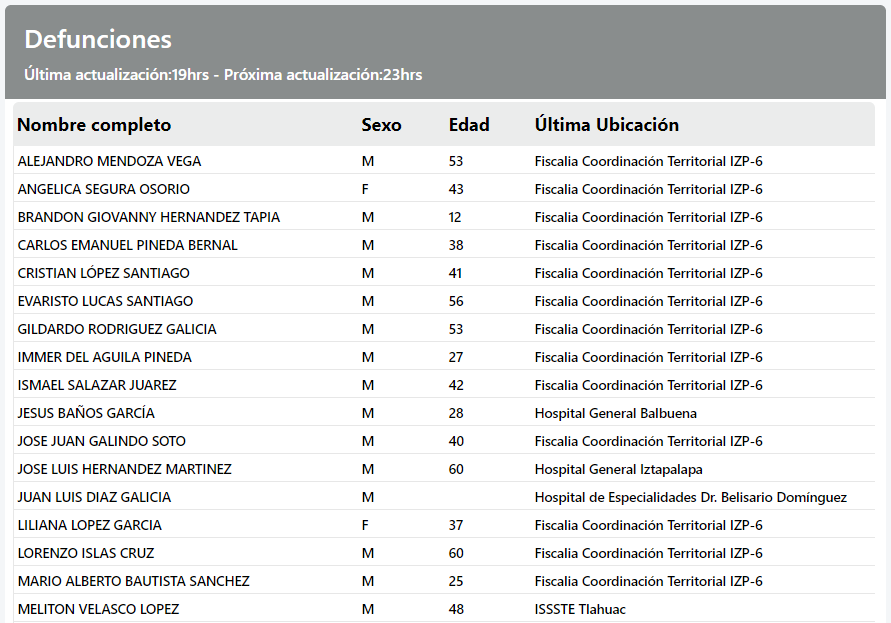Click JESUS BAÑOS GARCÍA name cell
The height and width of the screenshot is (623, 891).
[x=86, y=413]
